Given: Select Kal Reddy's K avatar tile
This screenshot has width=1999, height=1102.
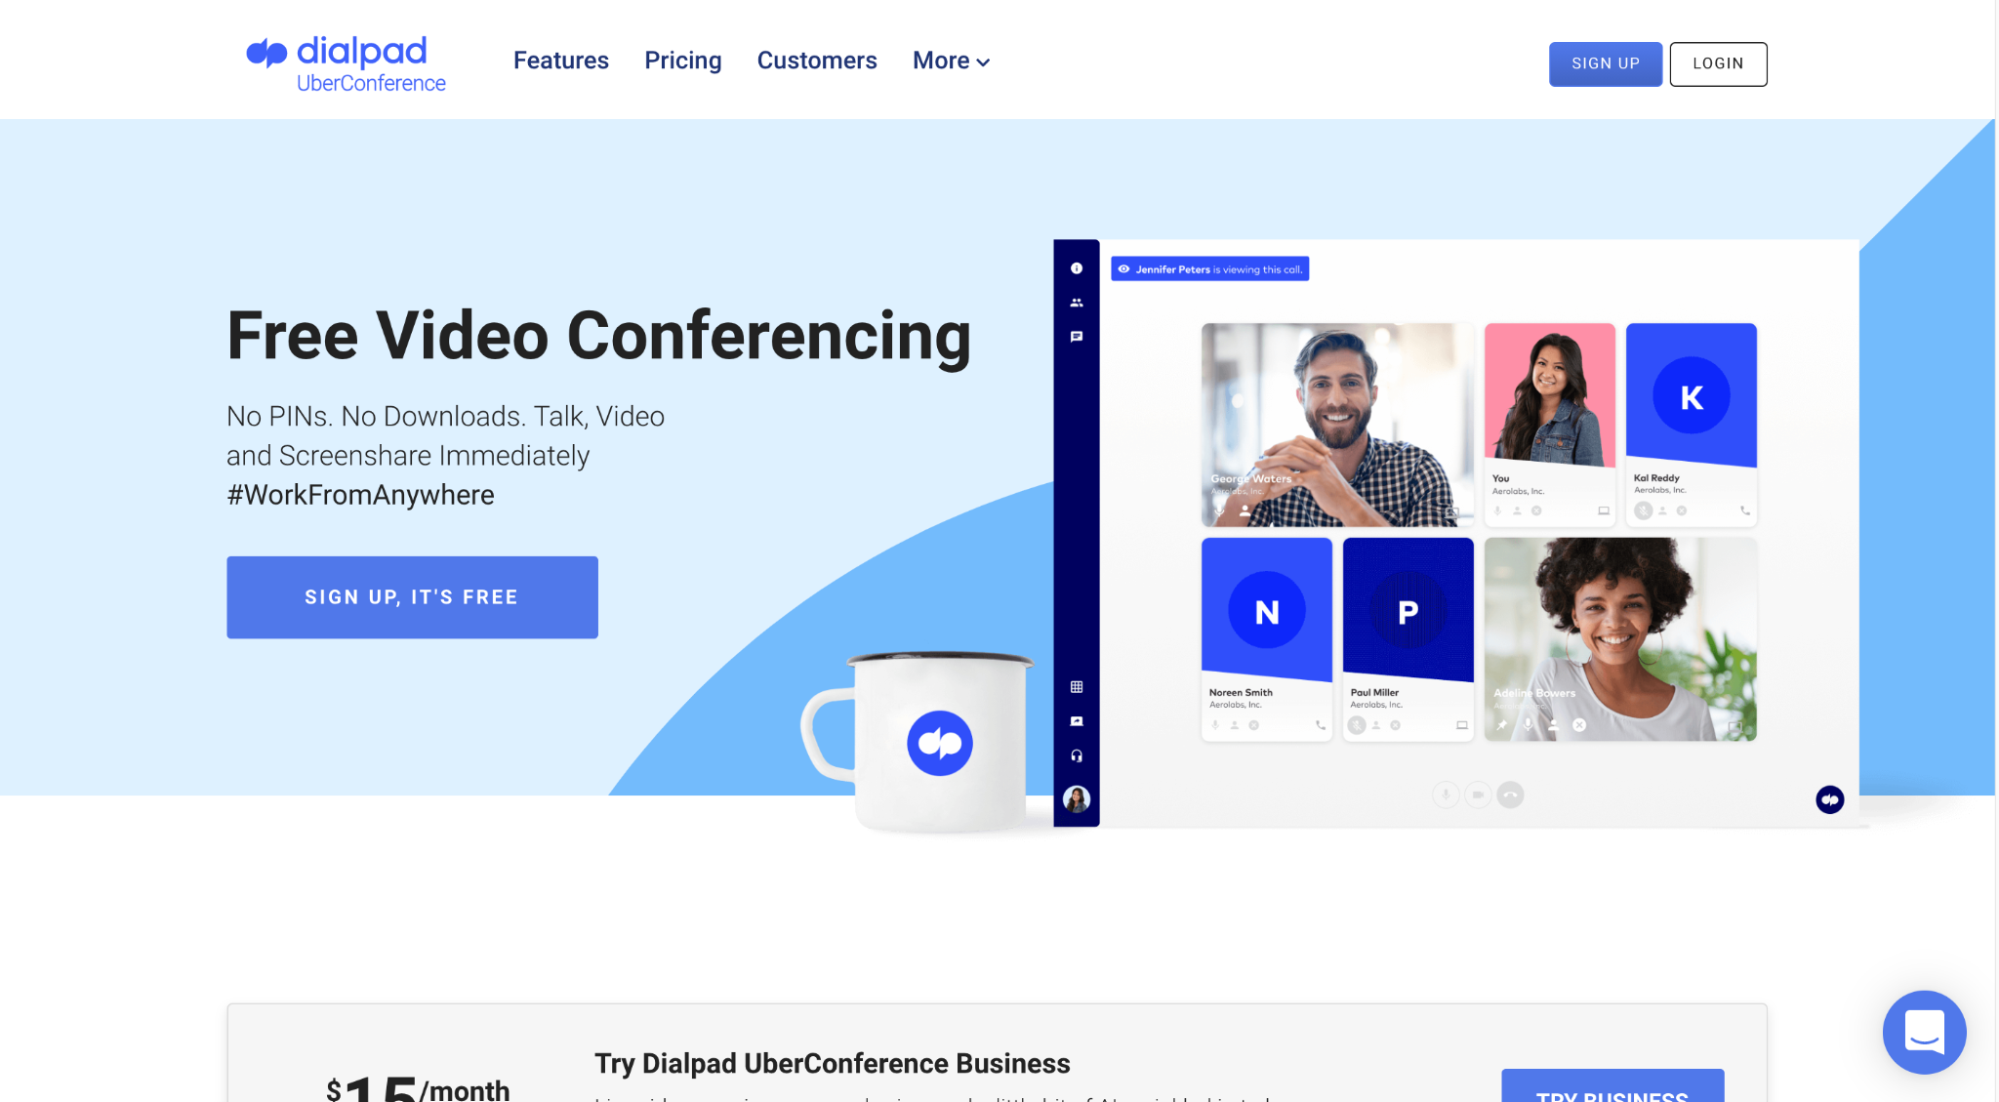Looking at the screenshot, I should click(x=1690, y=425).
